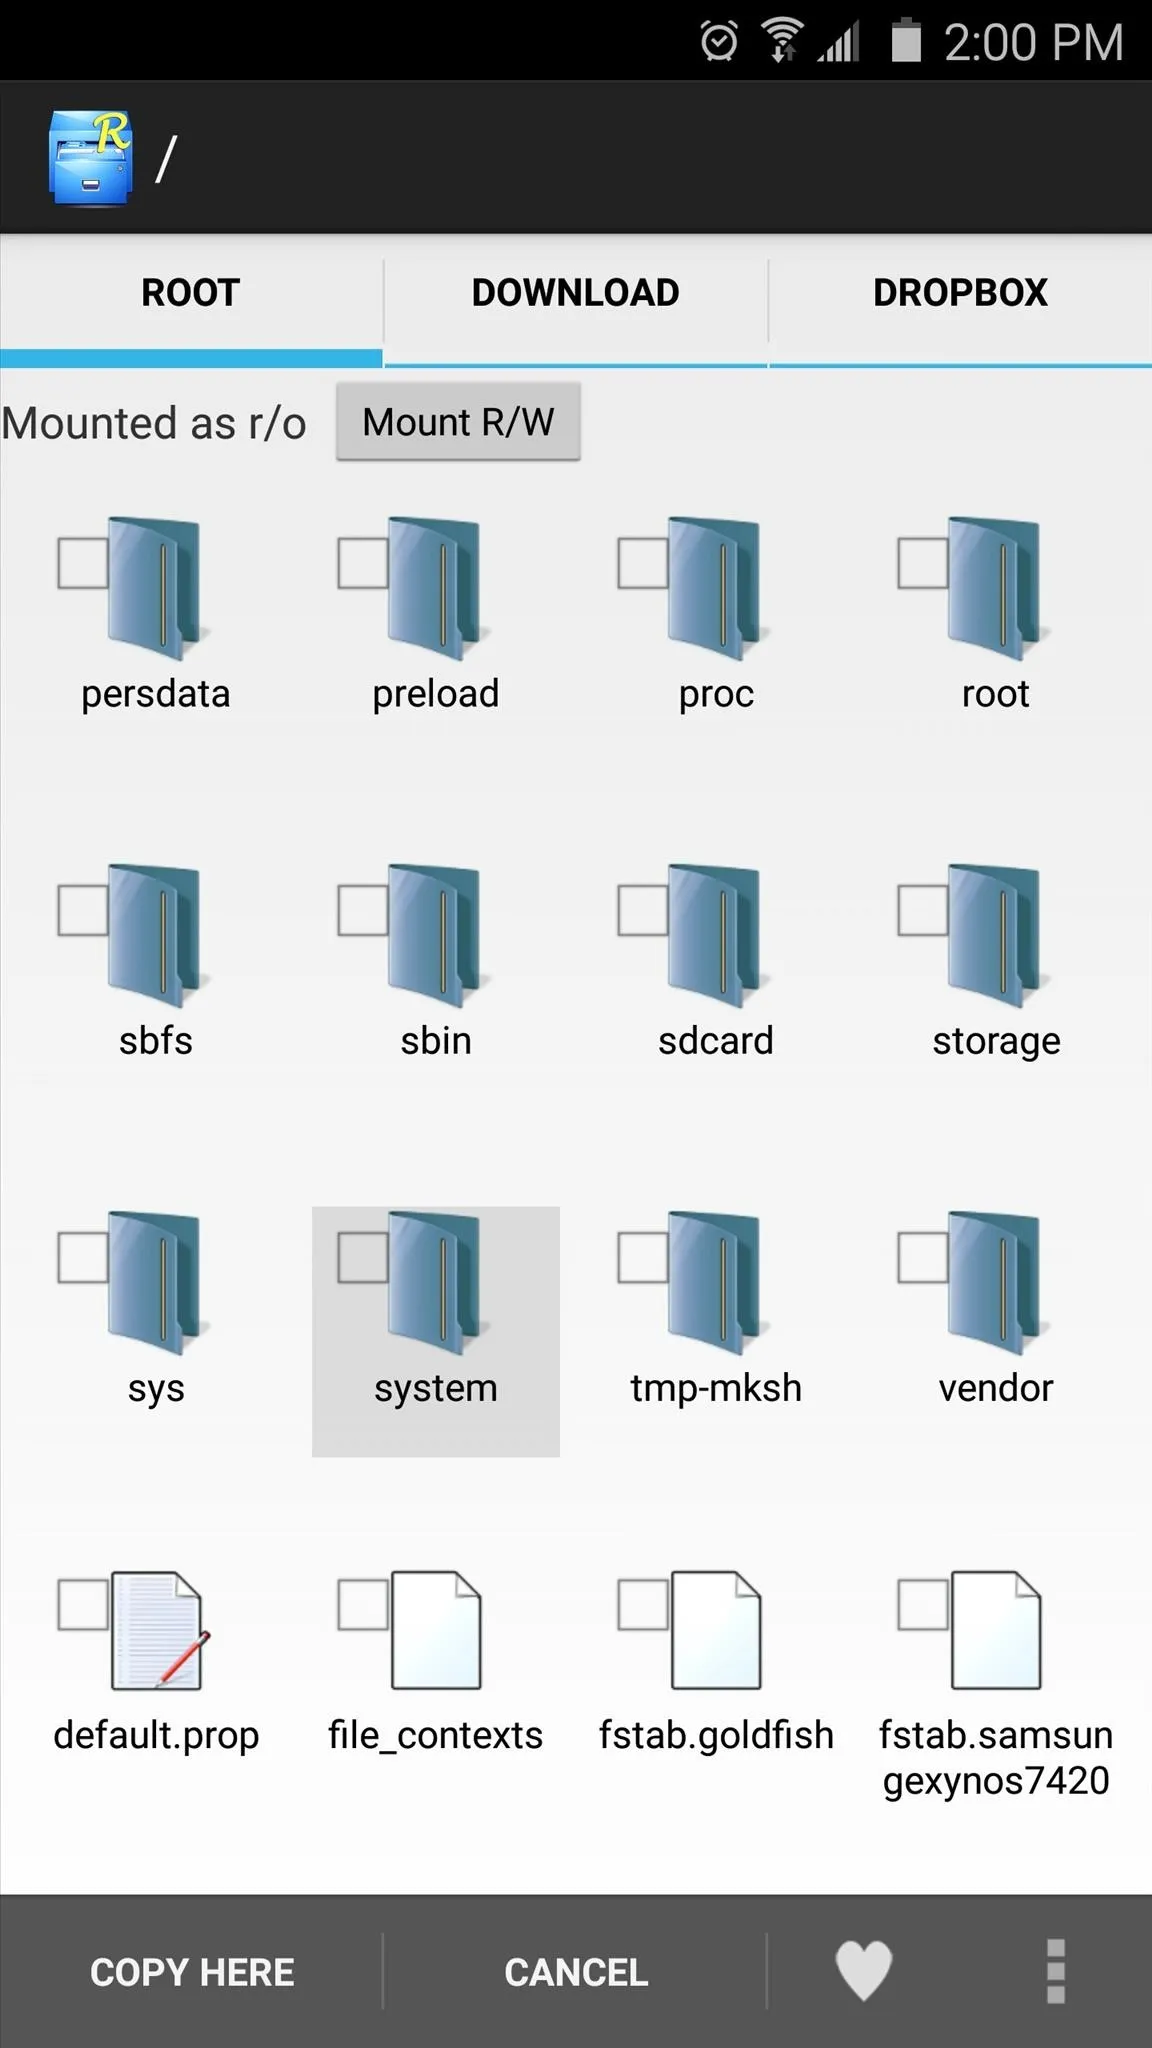Open the vendor folder
1152x2048 pixels.
[996, 1311]
